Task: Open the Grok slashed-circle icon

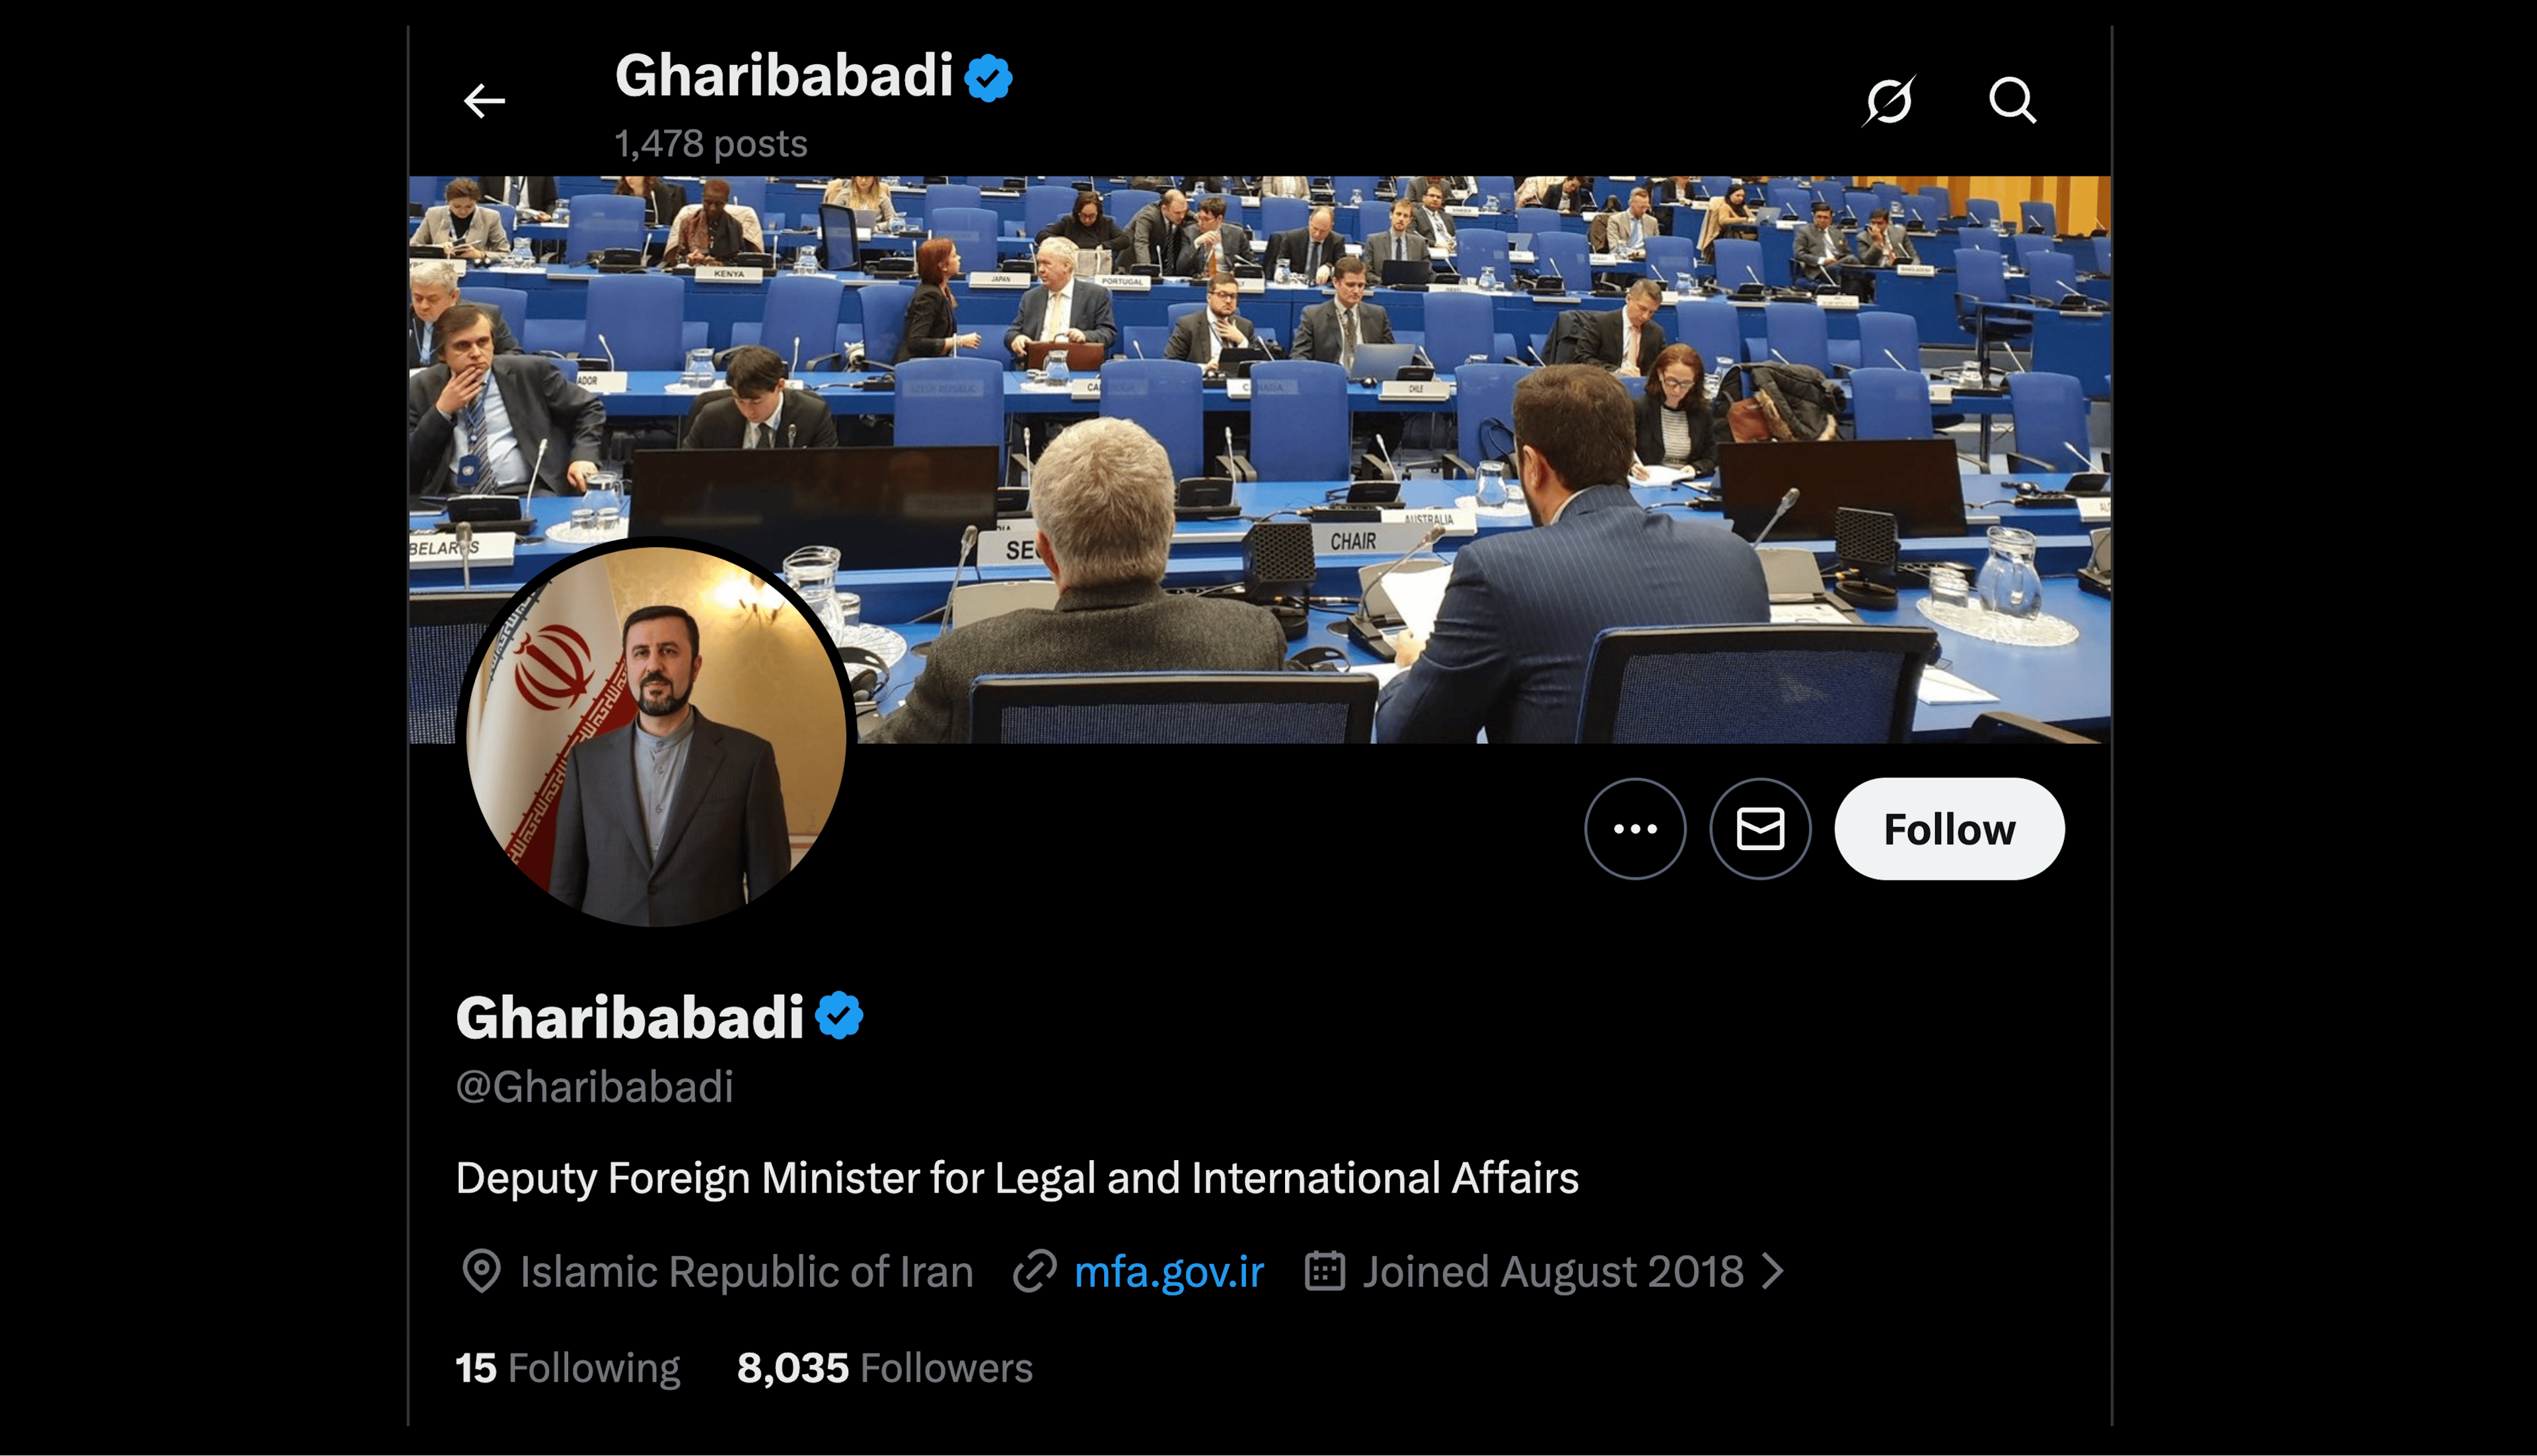Action: point(1889,101)
